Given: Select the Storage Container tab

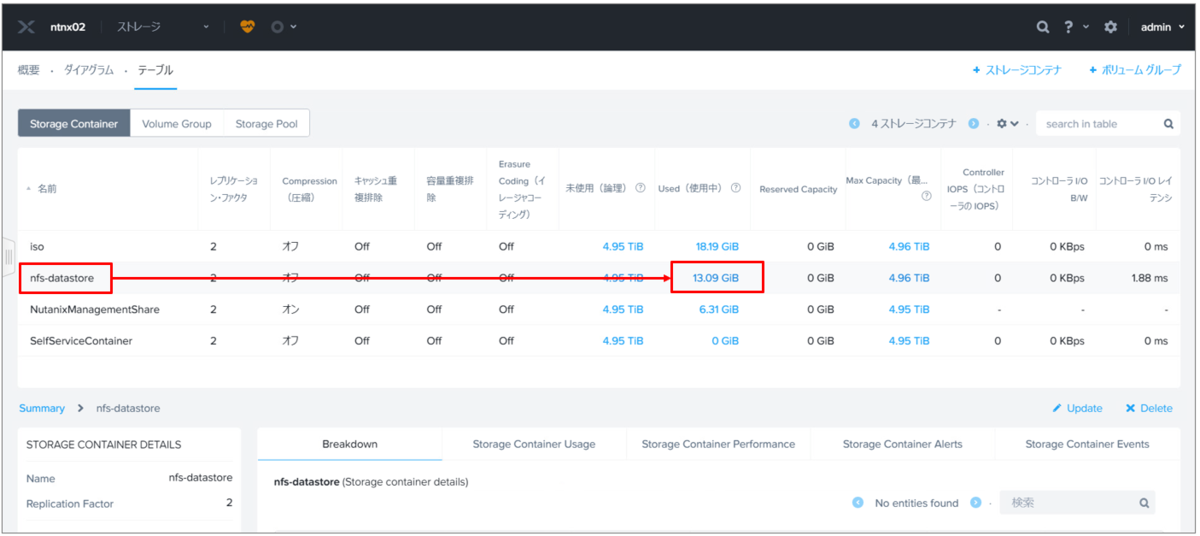Looking at the screenshot, I should pyautogui.click(x=74, y=123).
